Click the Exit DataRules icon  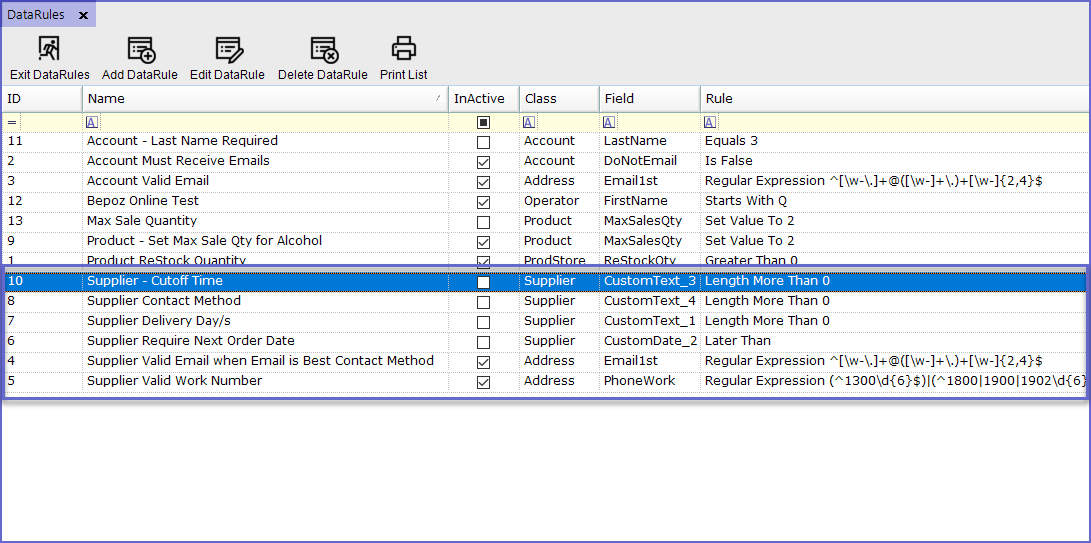pos(49,48)
